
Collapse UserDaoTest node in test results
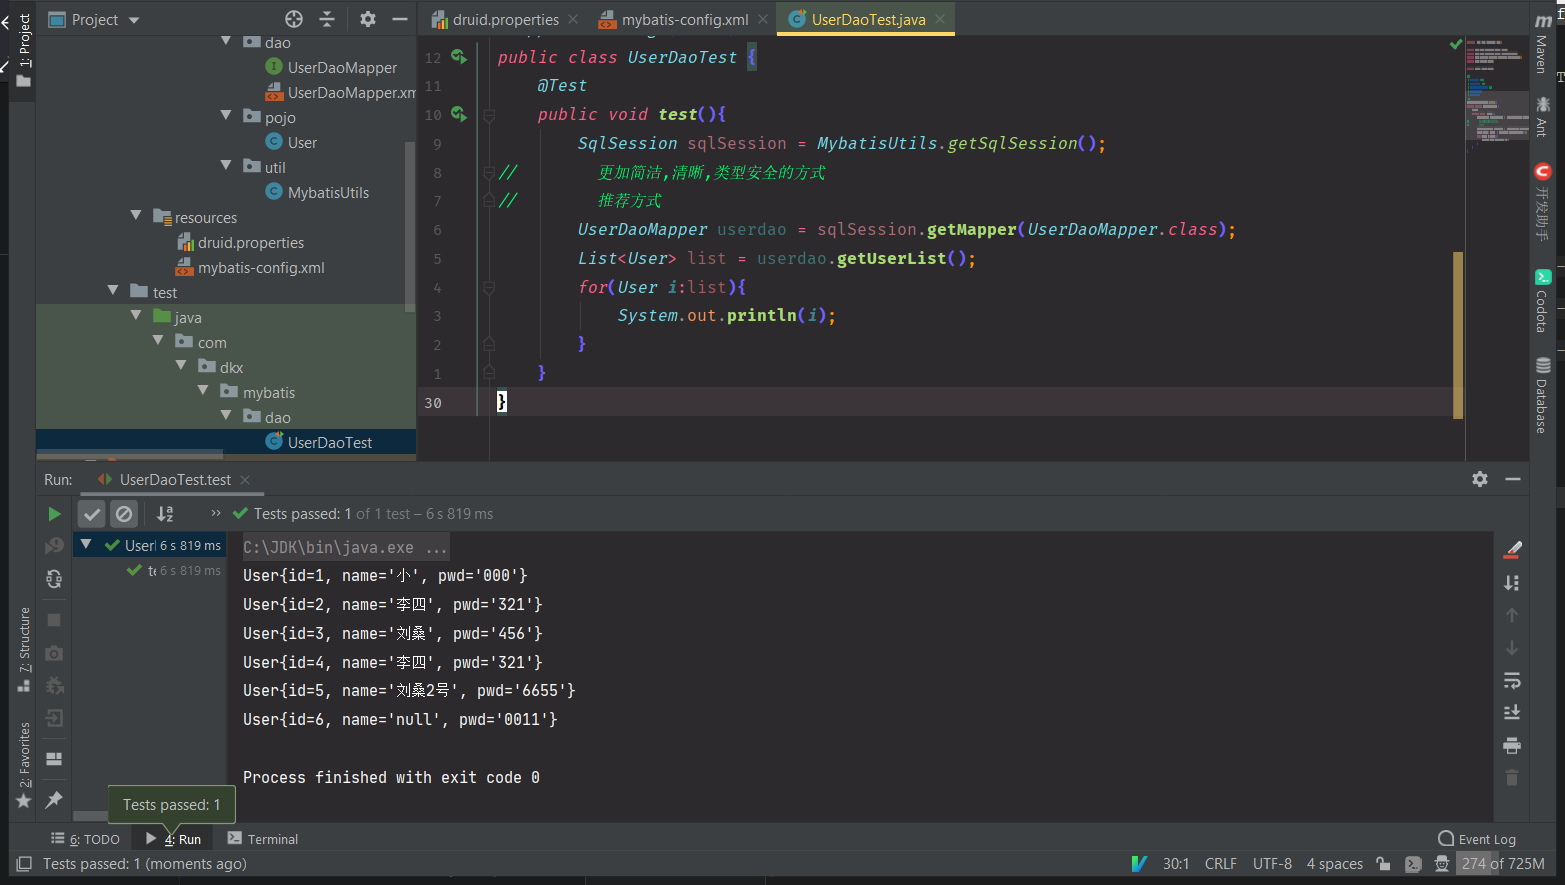86,545
